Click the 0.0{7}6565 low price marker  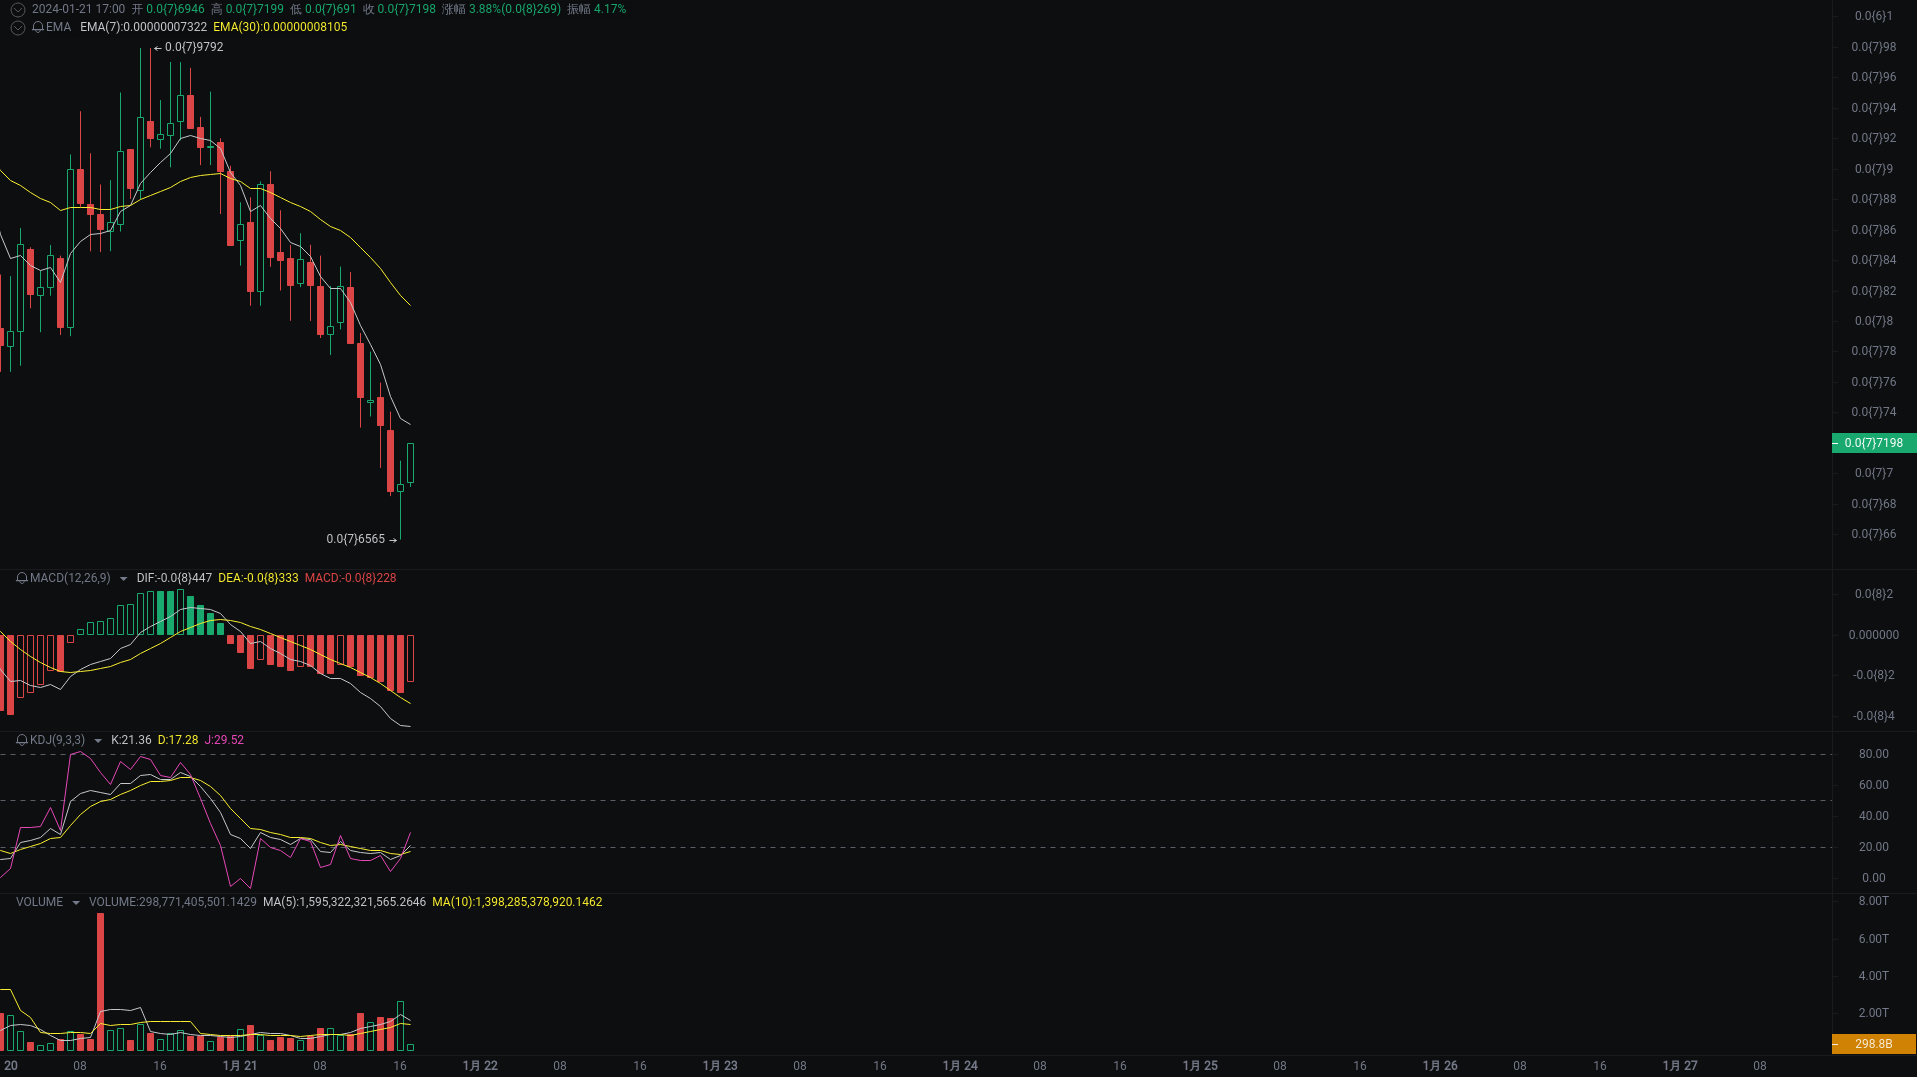pyautogui.click(x=356, y=539)
